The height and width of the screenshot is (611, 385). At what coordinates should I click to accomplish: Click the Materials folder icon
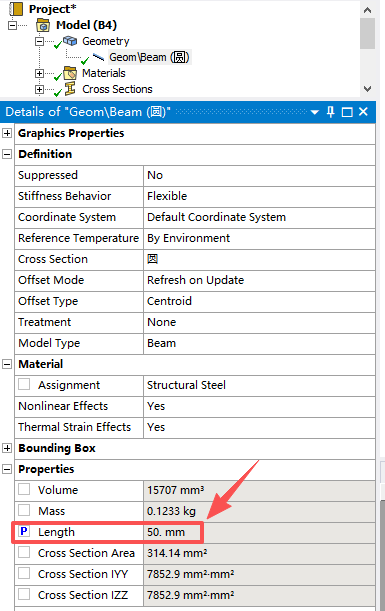(x=70, y=73)
